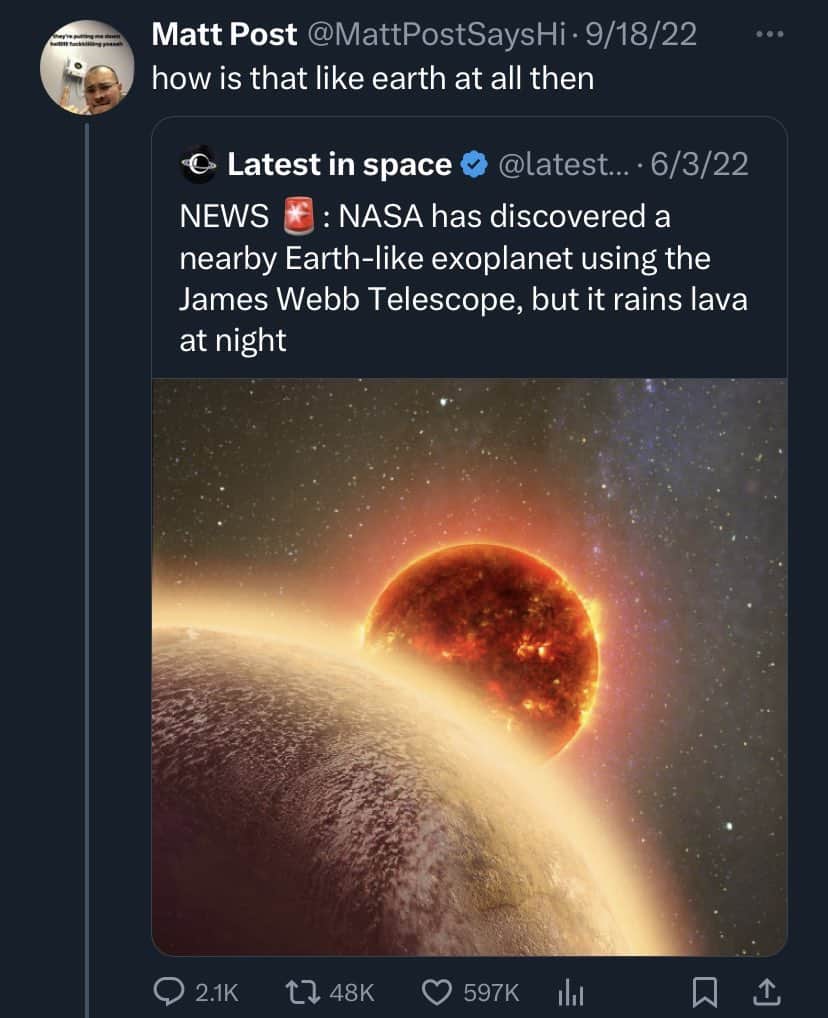Open the quoted NASA exoplanet news text
The image size is (828, 1018).
[462, 278]
